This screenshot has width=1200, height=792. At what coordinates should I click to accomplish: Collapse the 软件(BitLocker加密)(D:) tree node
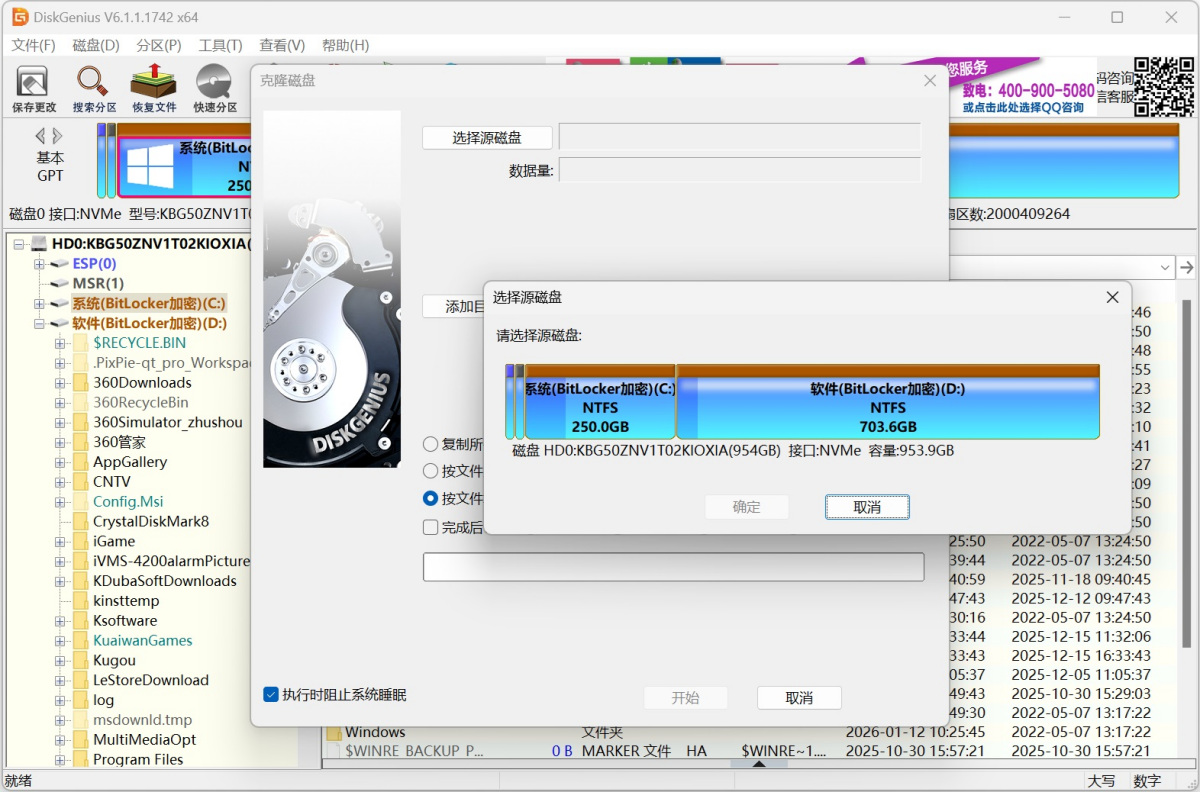pyautogui.click(x=39, y=324)
